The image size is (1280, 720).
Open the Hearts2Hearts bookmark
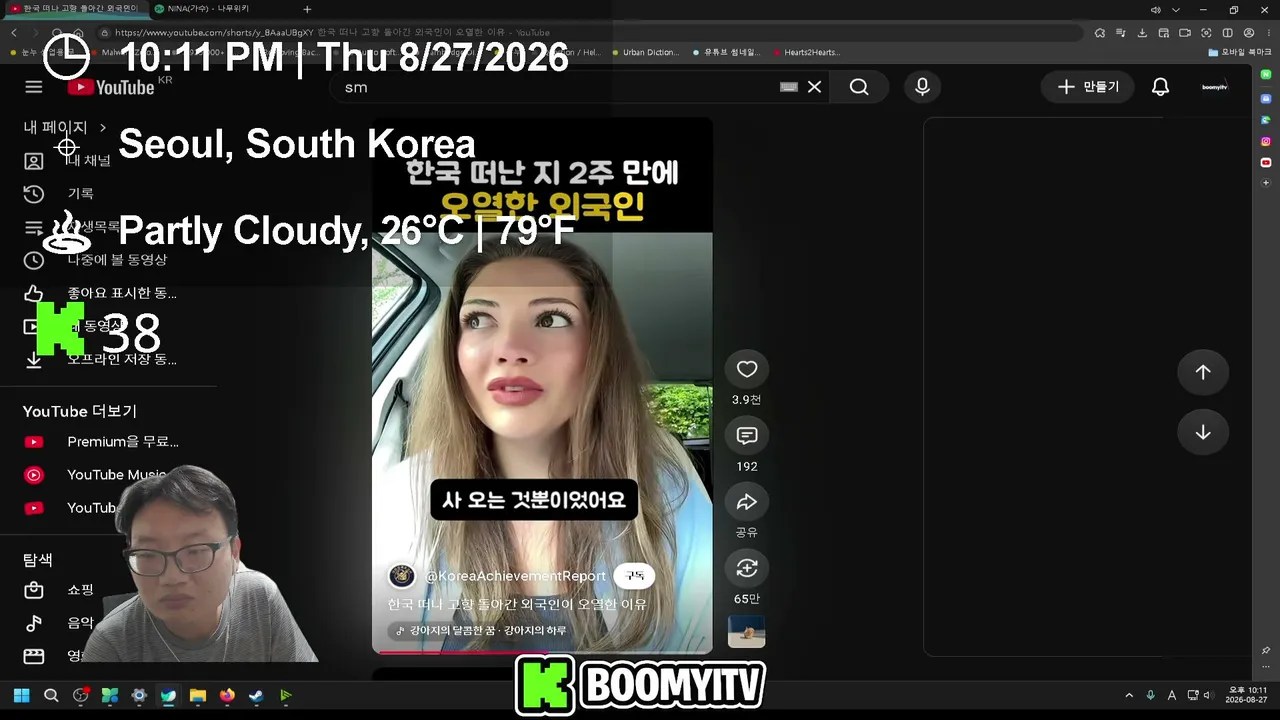pyautogui.click(x=806, y=52)
